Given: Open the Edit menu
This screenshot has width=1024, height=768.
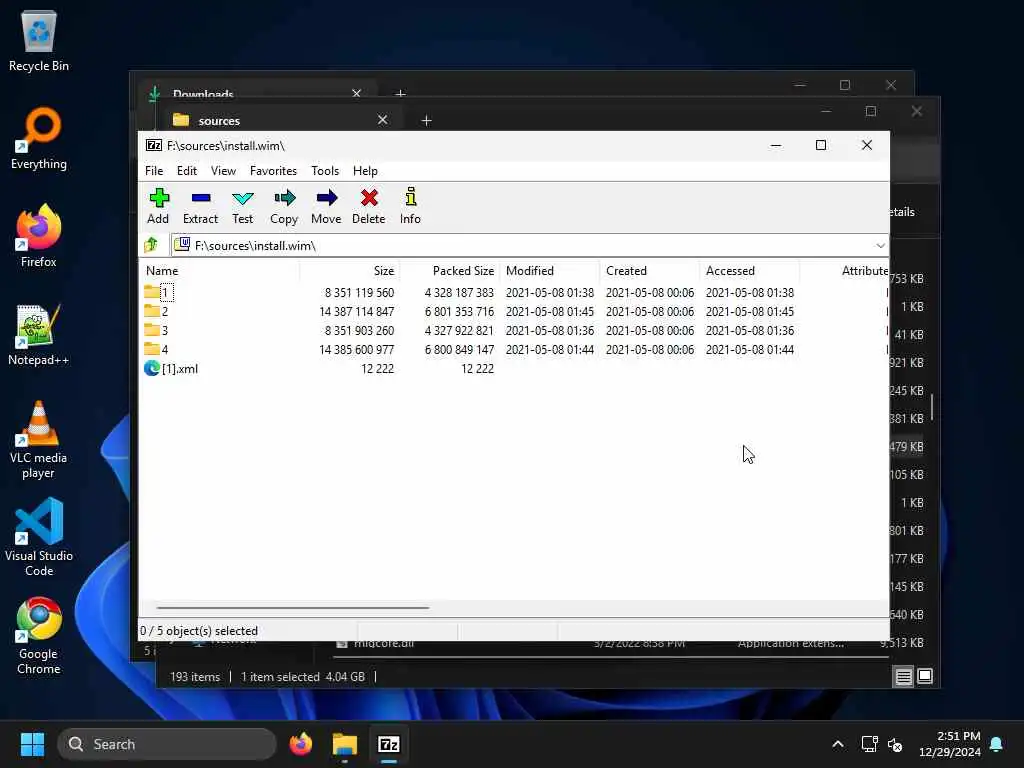Looking at the screenshot, I should (x=187, y=170).
